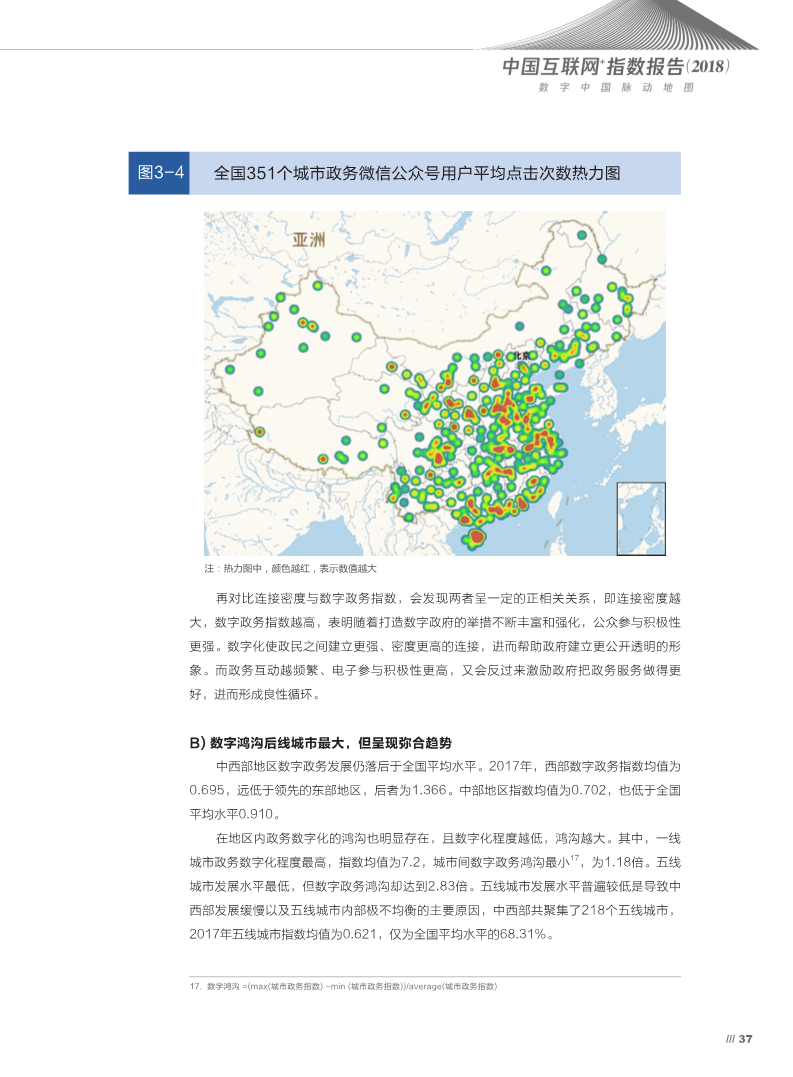Select the South China Sea inset map
793x1077 pixels.
[640, 516]
